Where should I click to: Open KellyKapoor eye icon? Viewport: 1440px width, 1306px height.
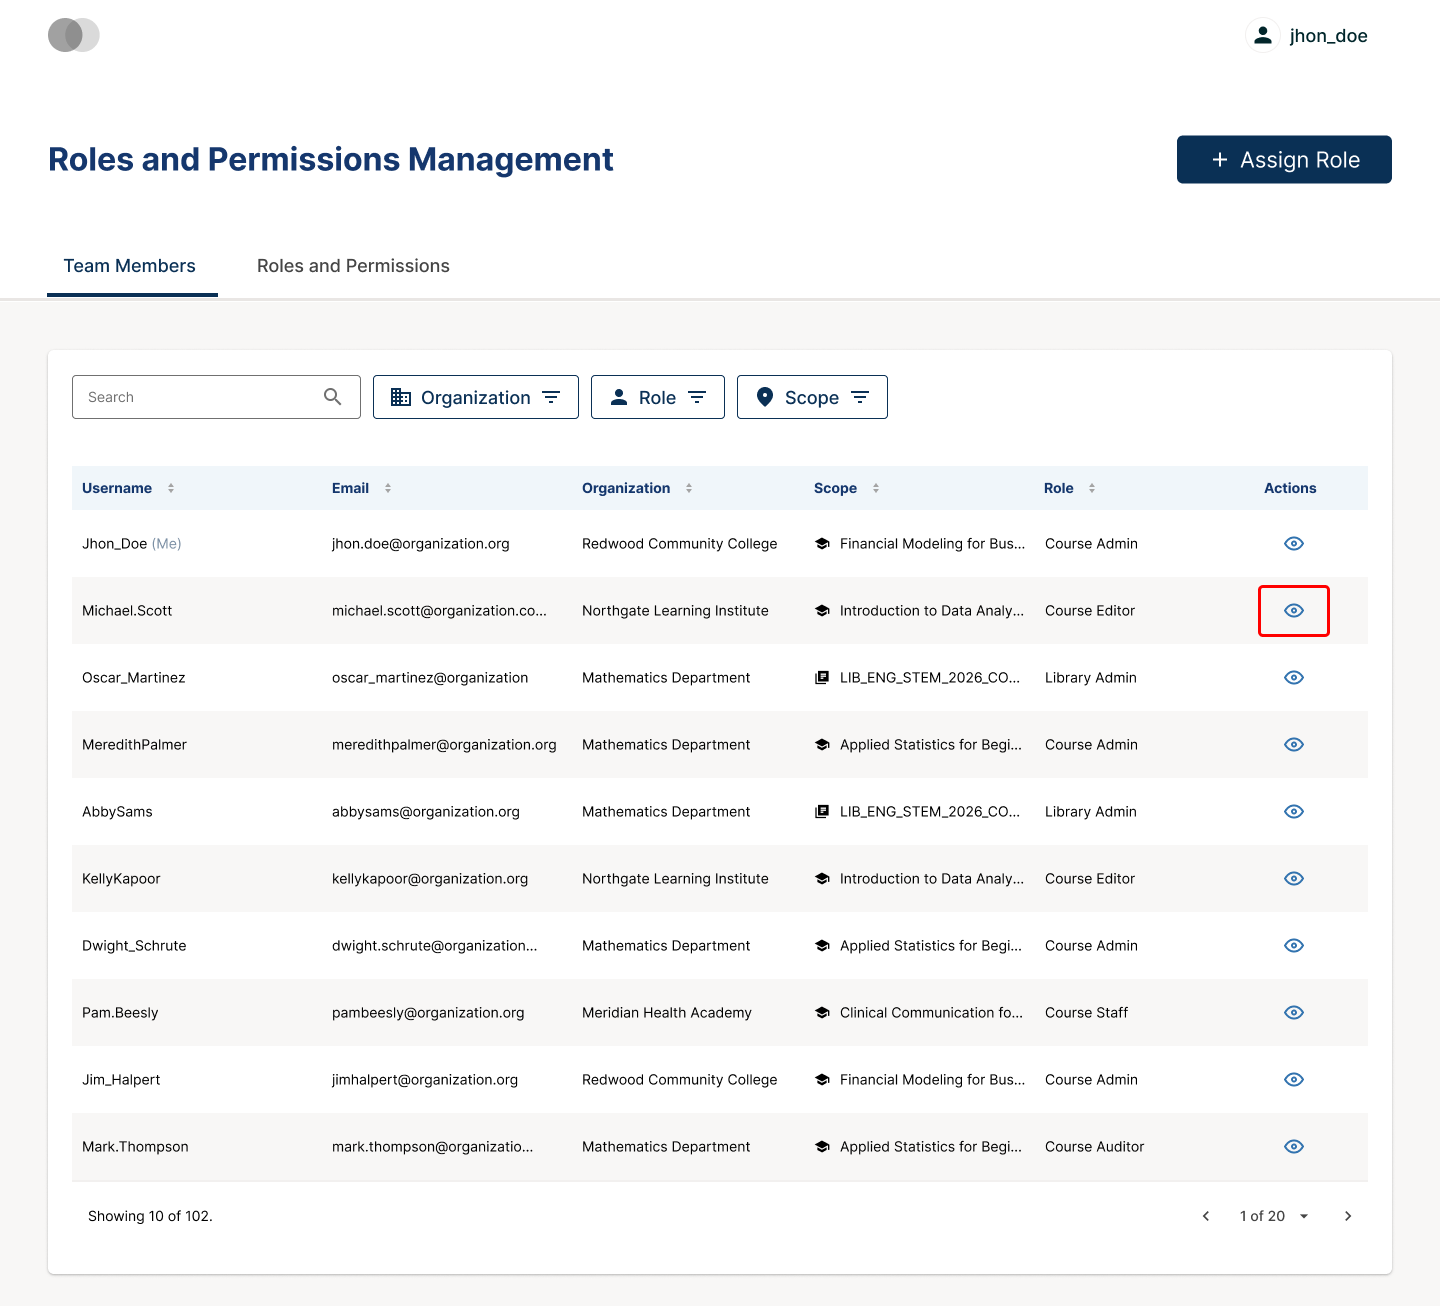click(1294, 879)
